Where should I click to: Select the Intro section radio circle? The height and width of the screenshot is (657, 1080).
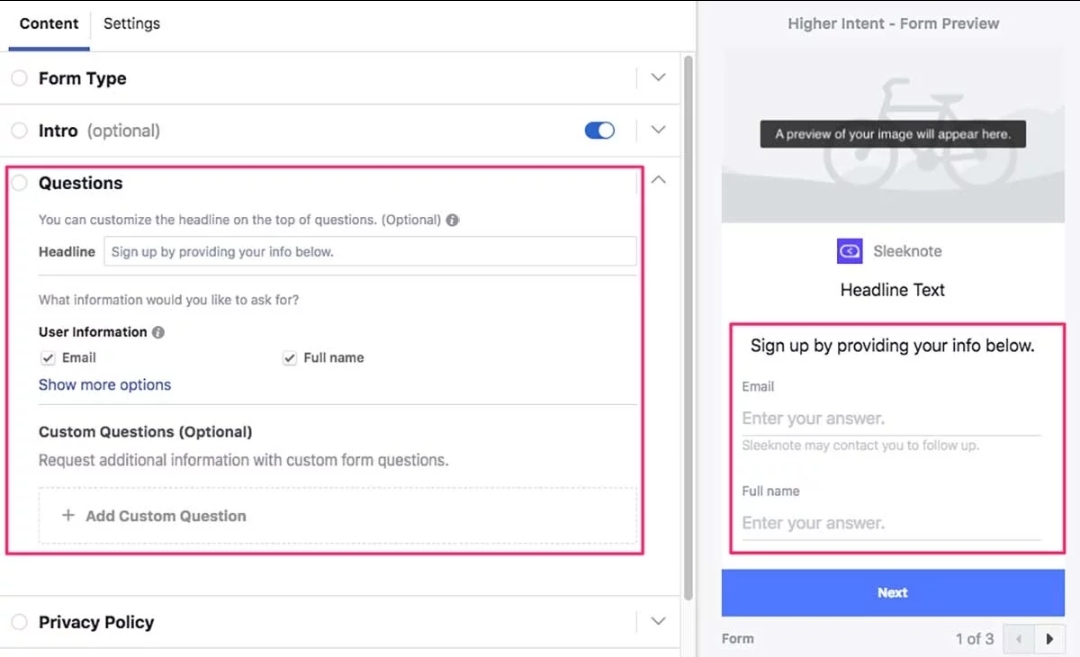point(19,130)
